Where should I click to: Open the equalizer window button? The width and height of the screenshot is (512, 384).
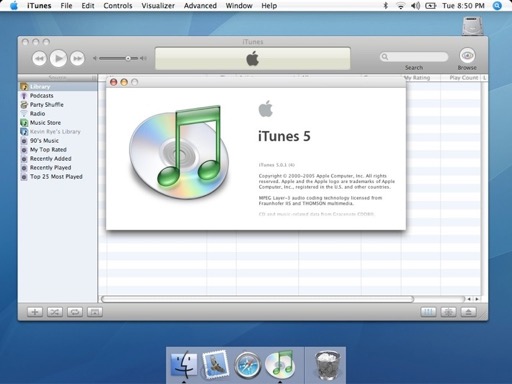coord(428,312)
